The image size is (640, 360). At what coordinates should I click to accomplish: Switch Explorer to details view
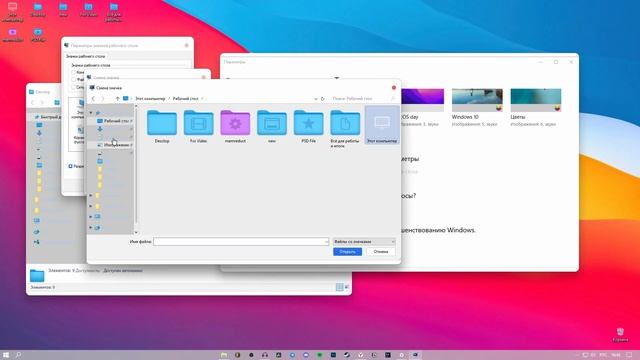(339, 287)
